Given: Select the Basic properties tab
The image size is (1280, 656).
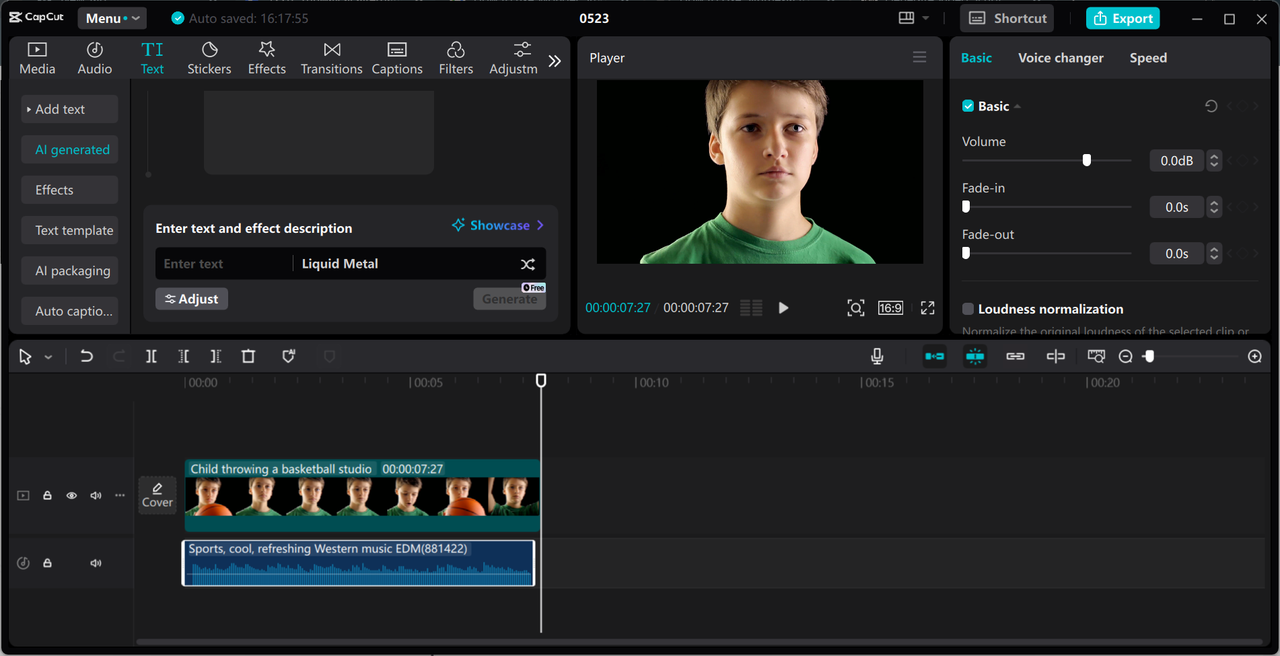Looking at the screenshot, I should [x=976, y=58].
